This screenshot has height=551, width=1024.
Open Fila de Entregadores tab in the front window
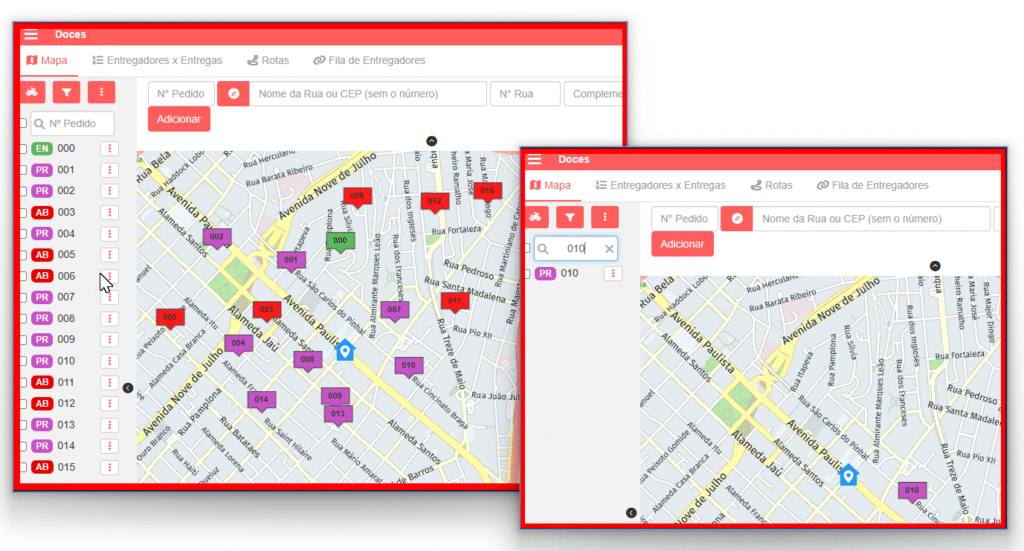pyautogui.click(x=872, y=185)
